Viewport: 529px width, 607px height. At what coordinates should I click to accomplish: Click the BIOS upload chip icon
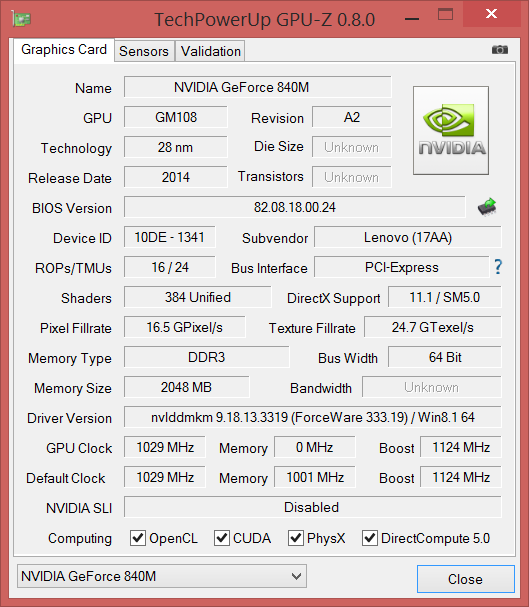pyautogui.click(x=487, y=207)
